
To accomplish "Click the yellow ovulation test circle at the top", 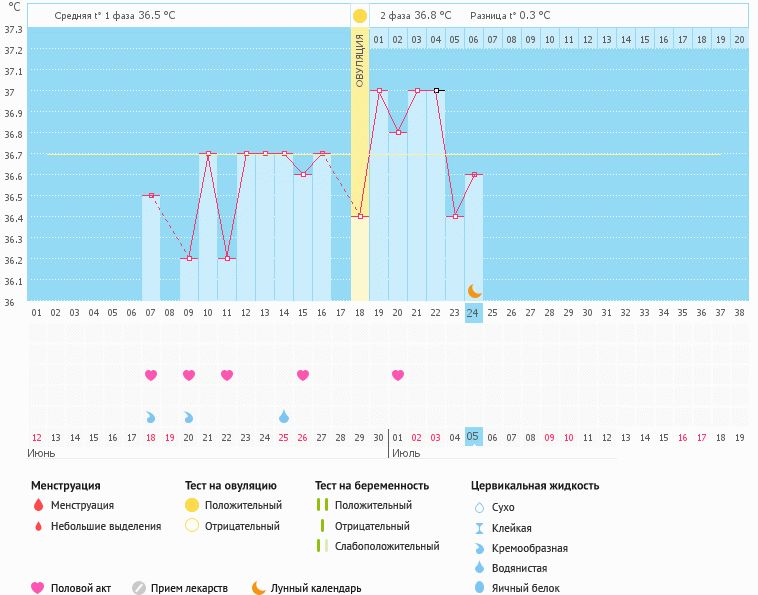I will pos(359,16).
